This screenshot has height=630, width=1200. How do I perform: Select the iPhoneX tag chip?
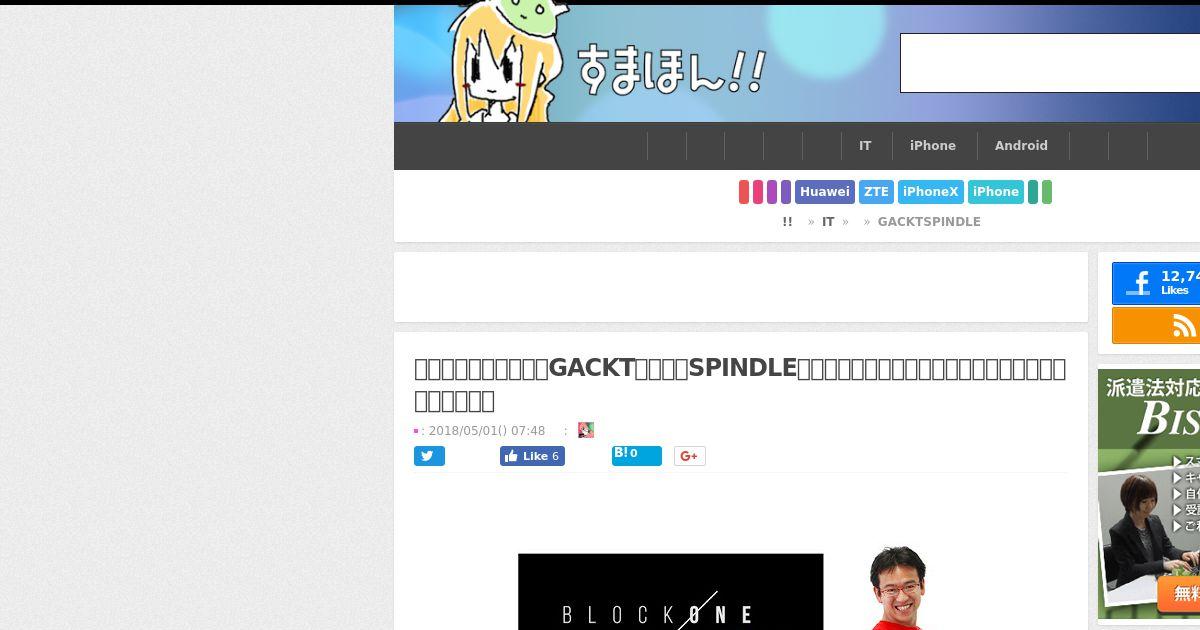point(930,192)
